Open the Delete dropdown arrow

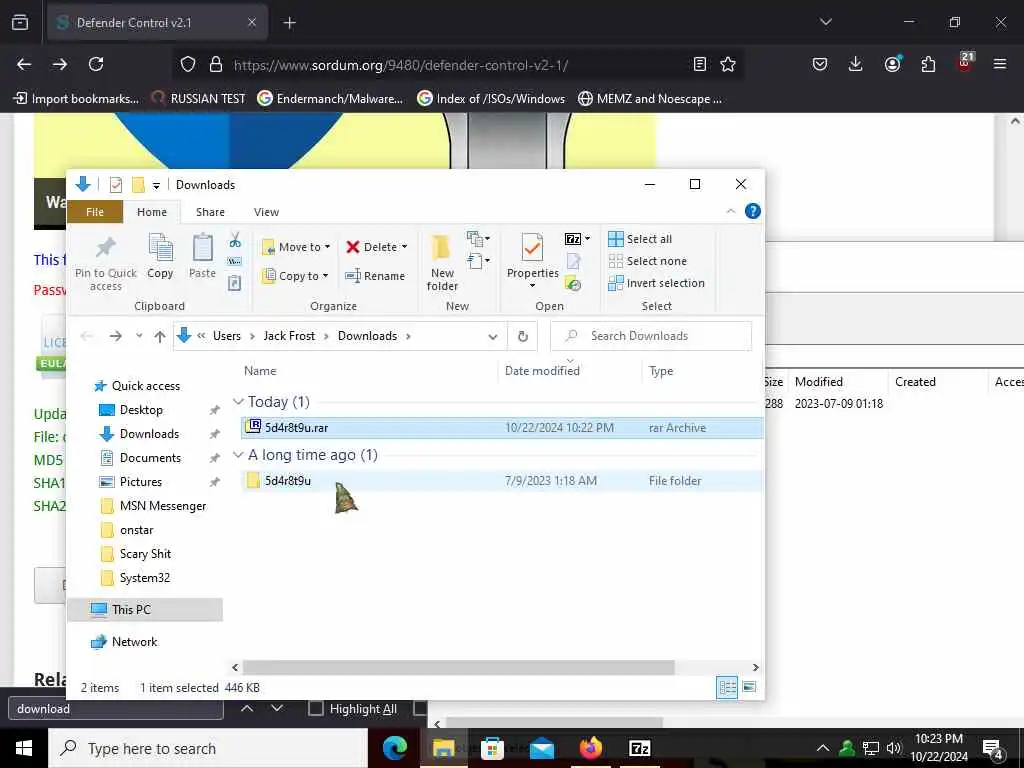pyautogui.click(x=404, y=247)
